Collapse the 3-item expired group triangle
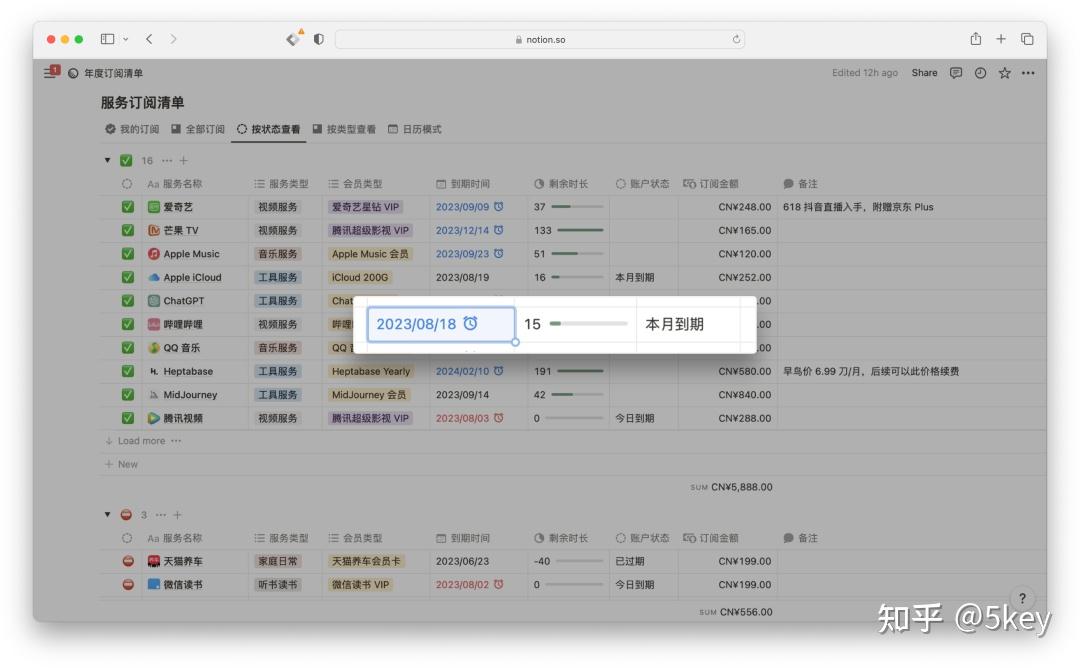The width and height of the screenshot is (1080, 668). [107, 514]
